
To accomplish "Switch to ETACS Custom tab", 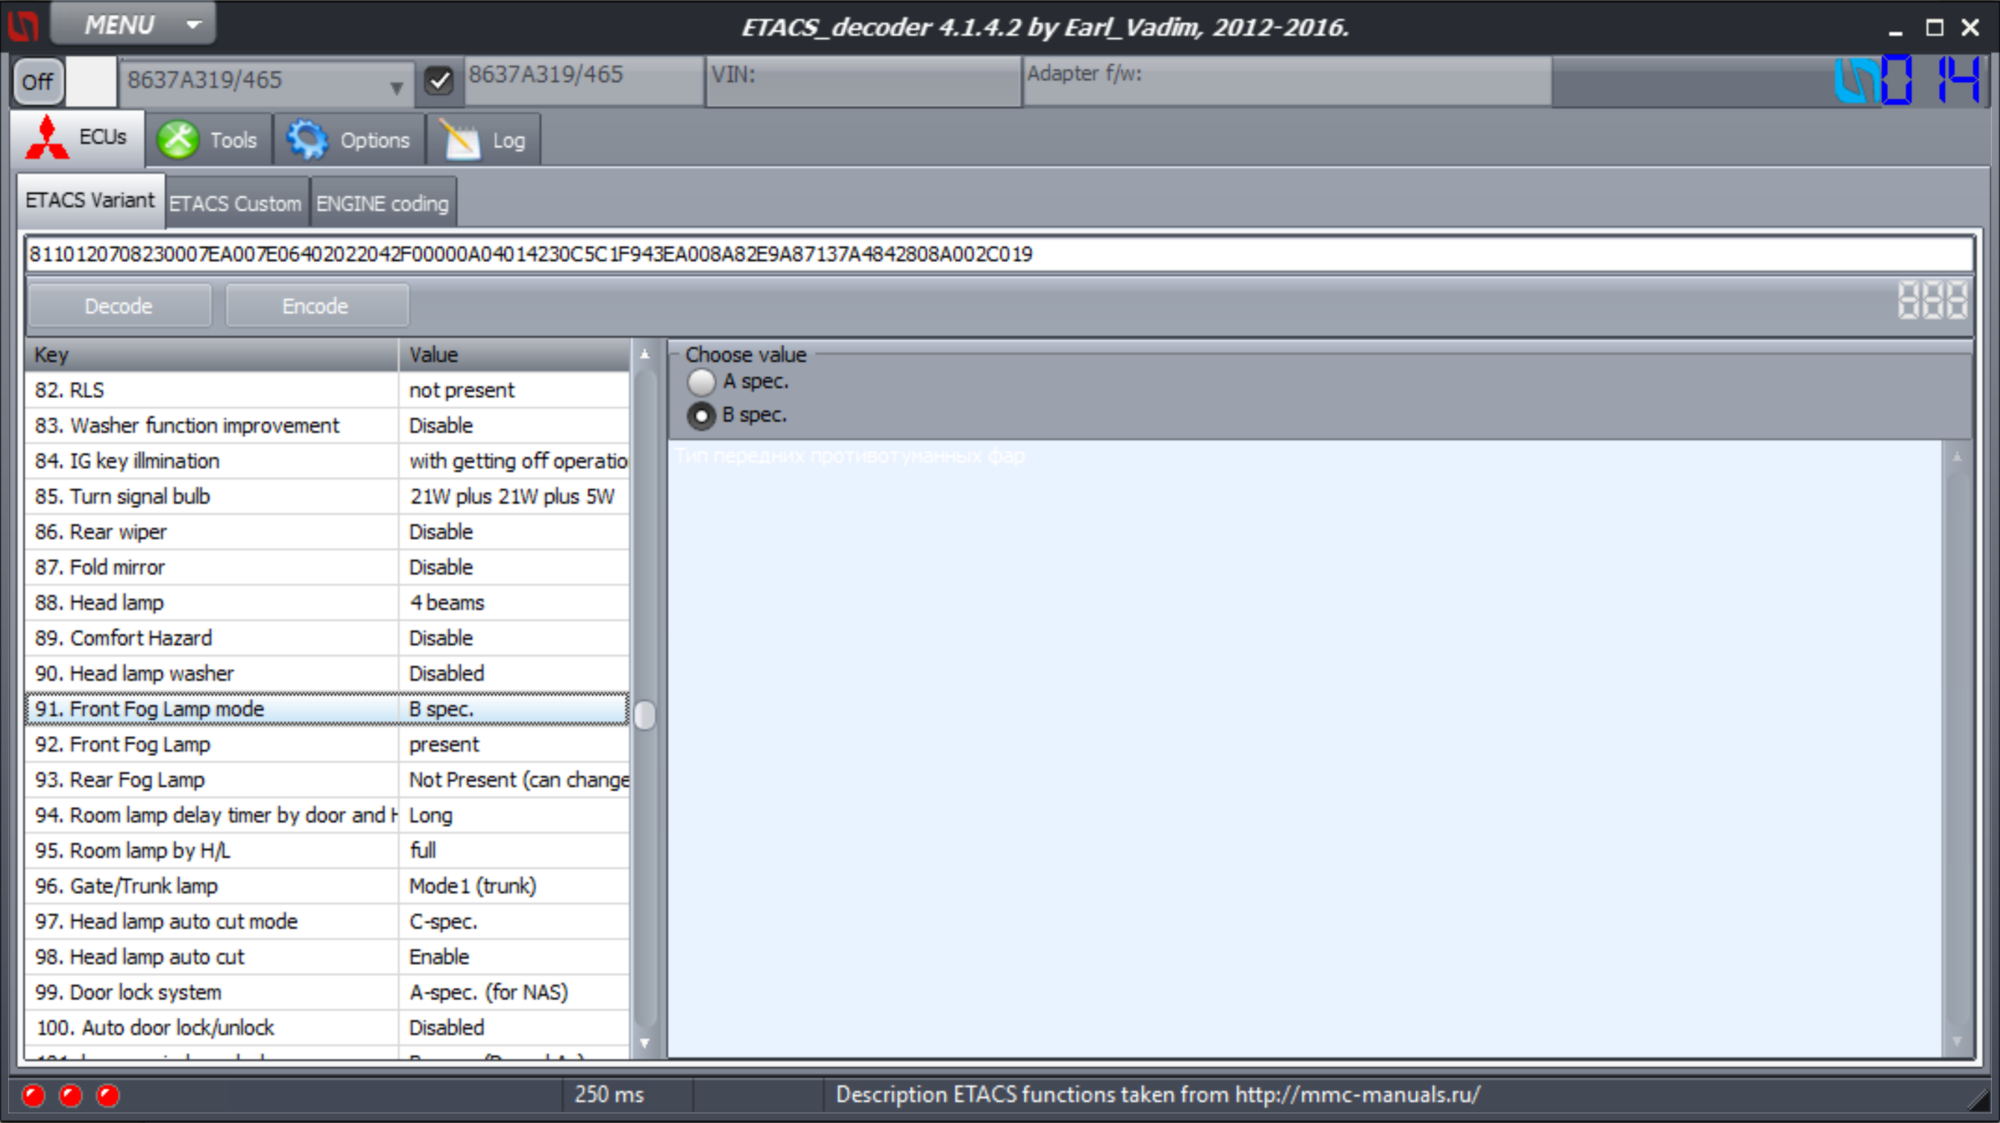I will (x=235, y=203).
